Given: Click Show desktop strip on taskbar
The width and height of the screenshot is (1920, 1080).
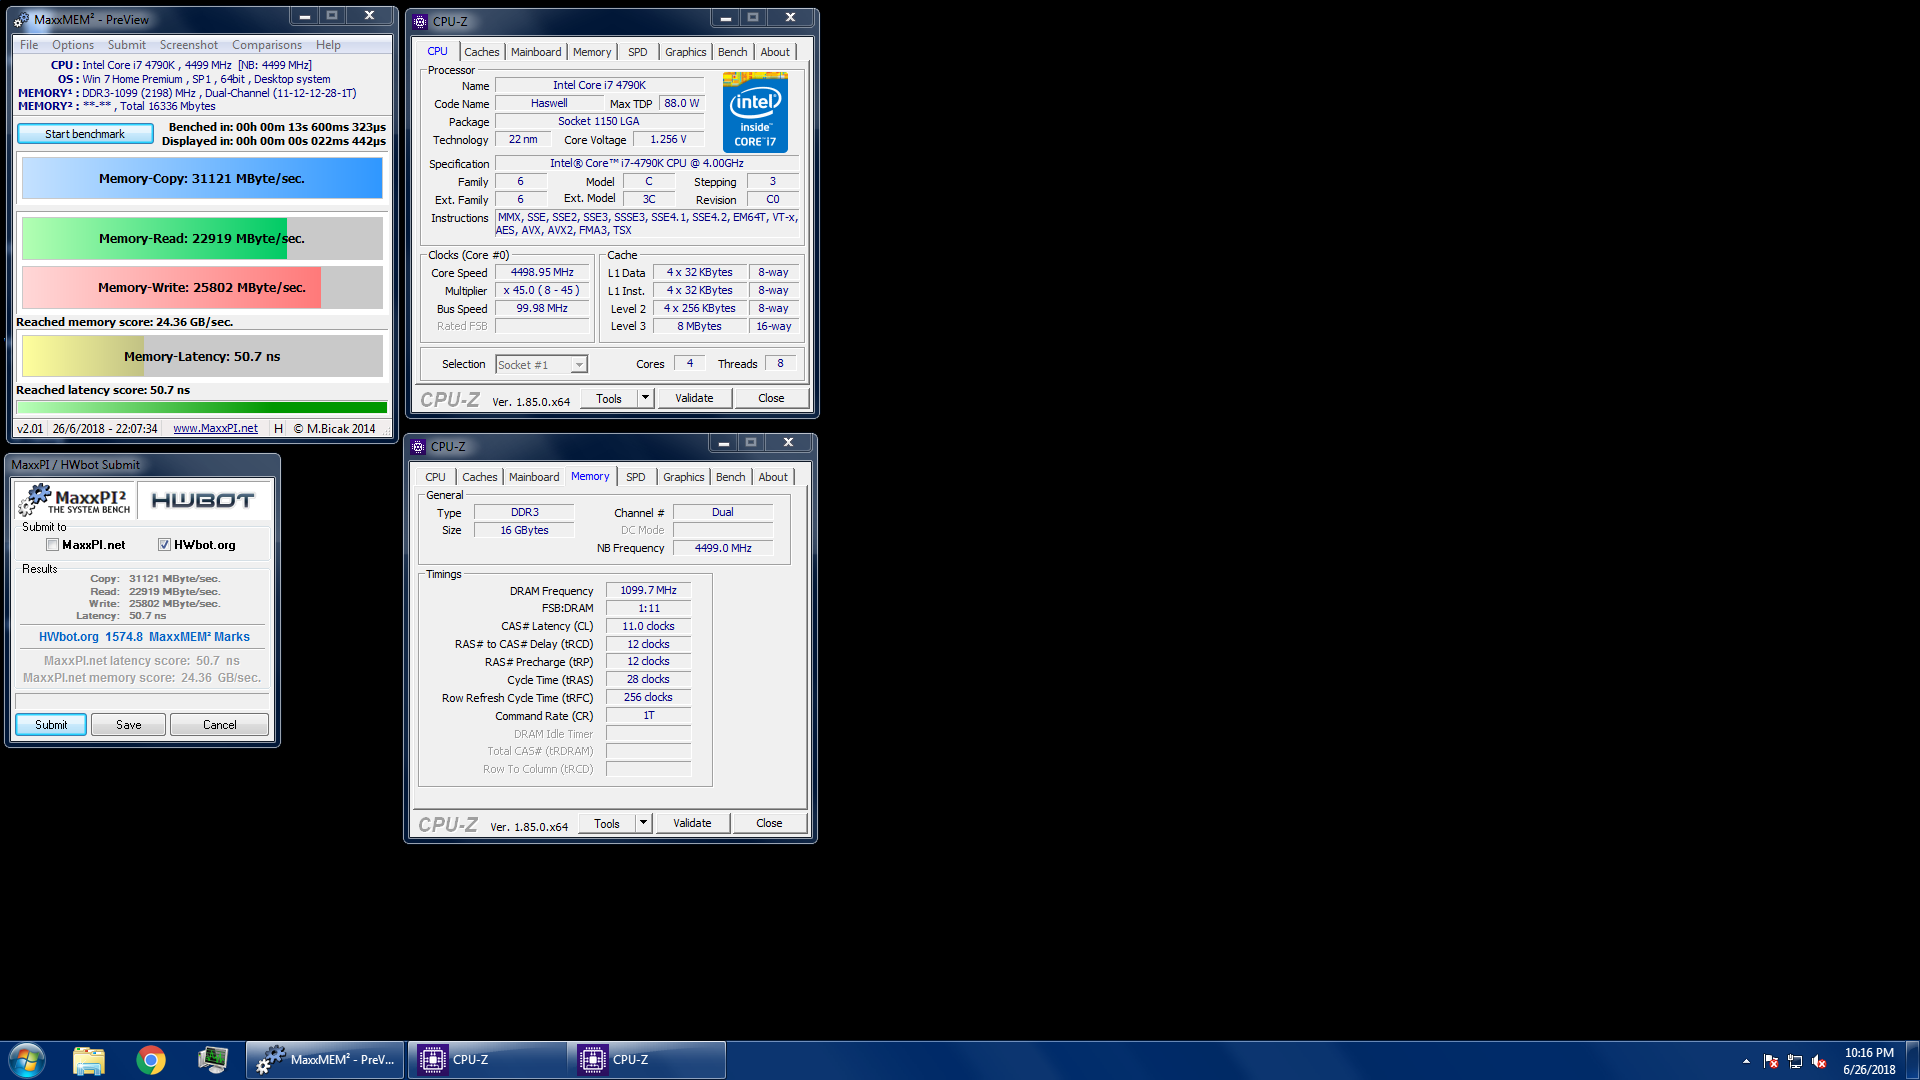Looking at the screenshot, I should (x=1912, y=1060).
